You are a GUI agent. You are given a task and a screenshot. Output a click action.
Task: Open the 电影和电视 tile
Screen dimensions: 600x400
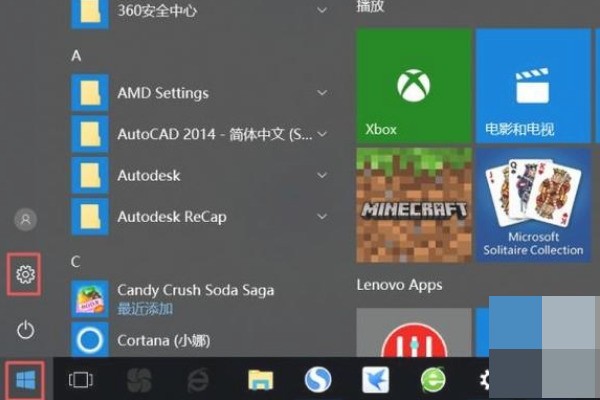pyautogui.click(x=533, y=86)
